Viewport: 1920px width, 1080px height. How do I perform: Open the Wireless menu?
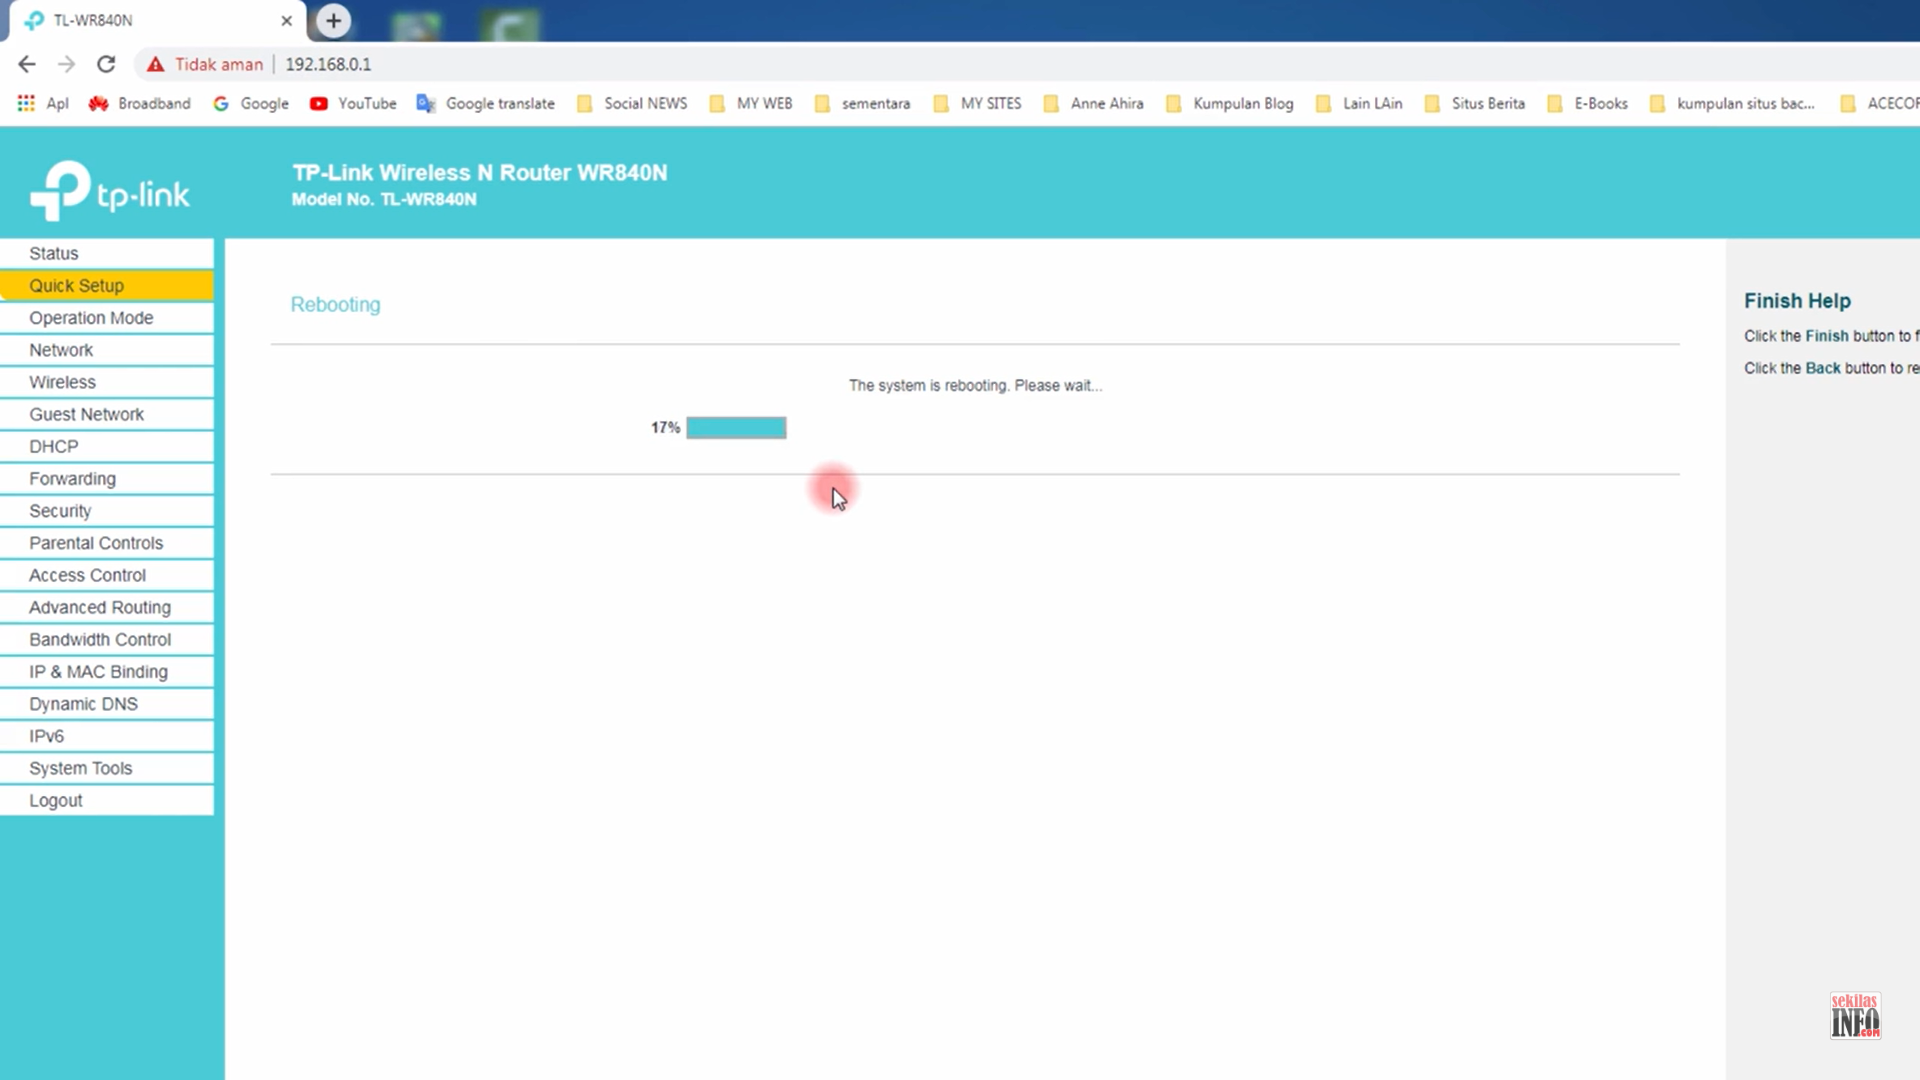tap(107, 382)
